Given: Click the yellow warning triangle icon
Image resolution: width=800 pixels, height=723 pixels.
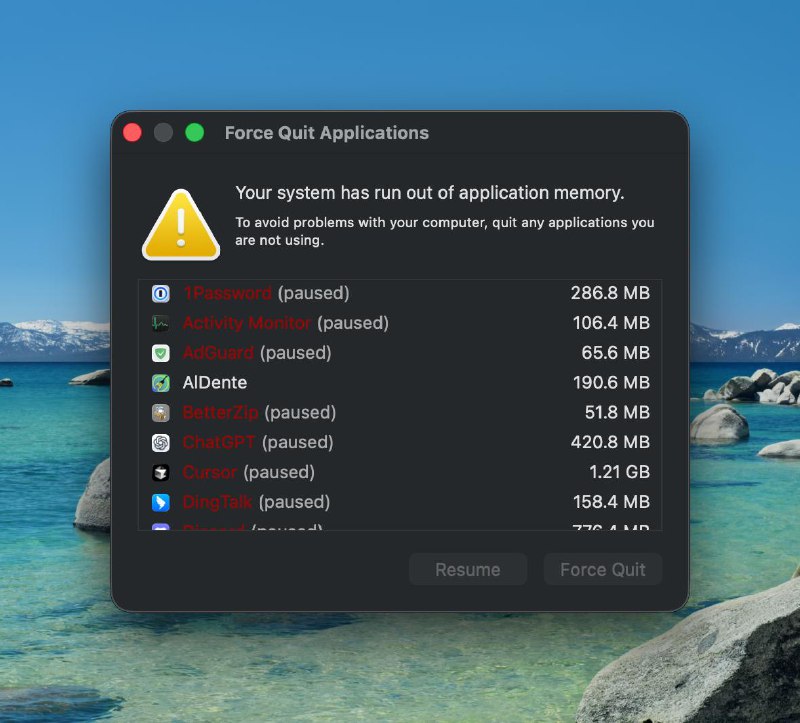Looking at the screenshot, I should [x=180, y=225].
